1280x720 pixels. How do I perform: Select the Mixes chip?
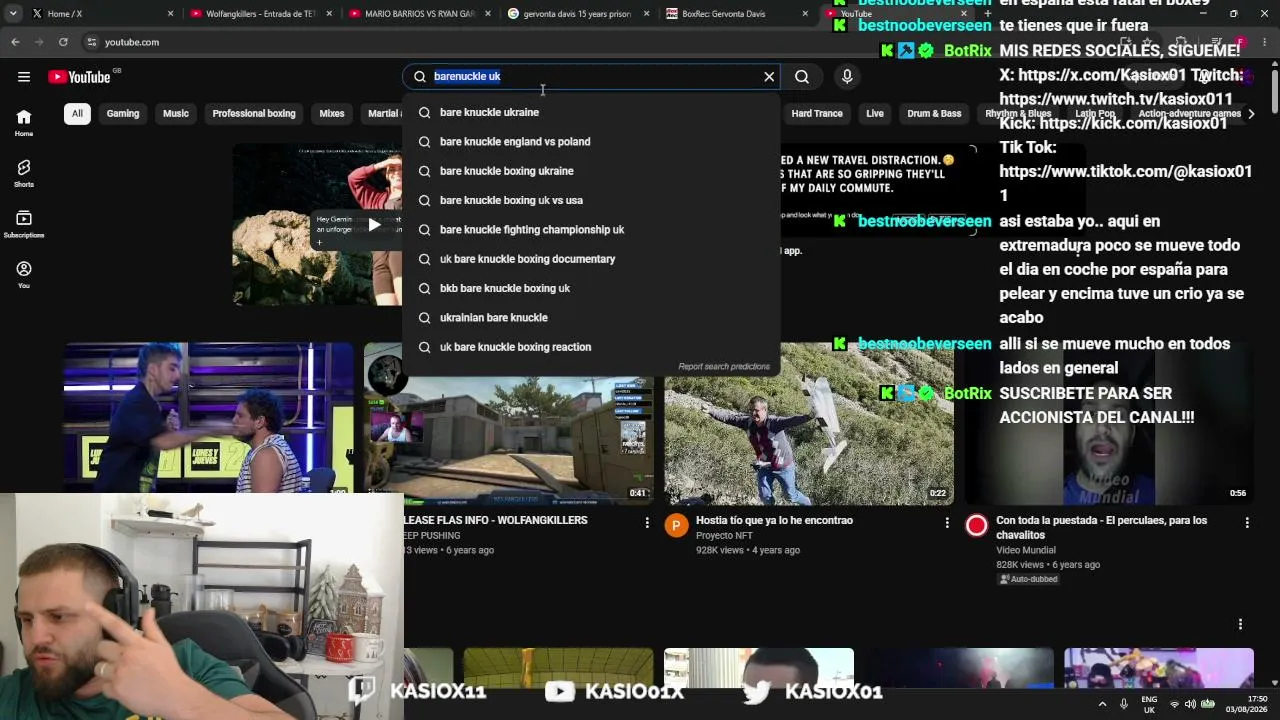(332, 114)
